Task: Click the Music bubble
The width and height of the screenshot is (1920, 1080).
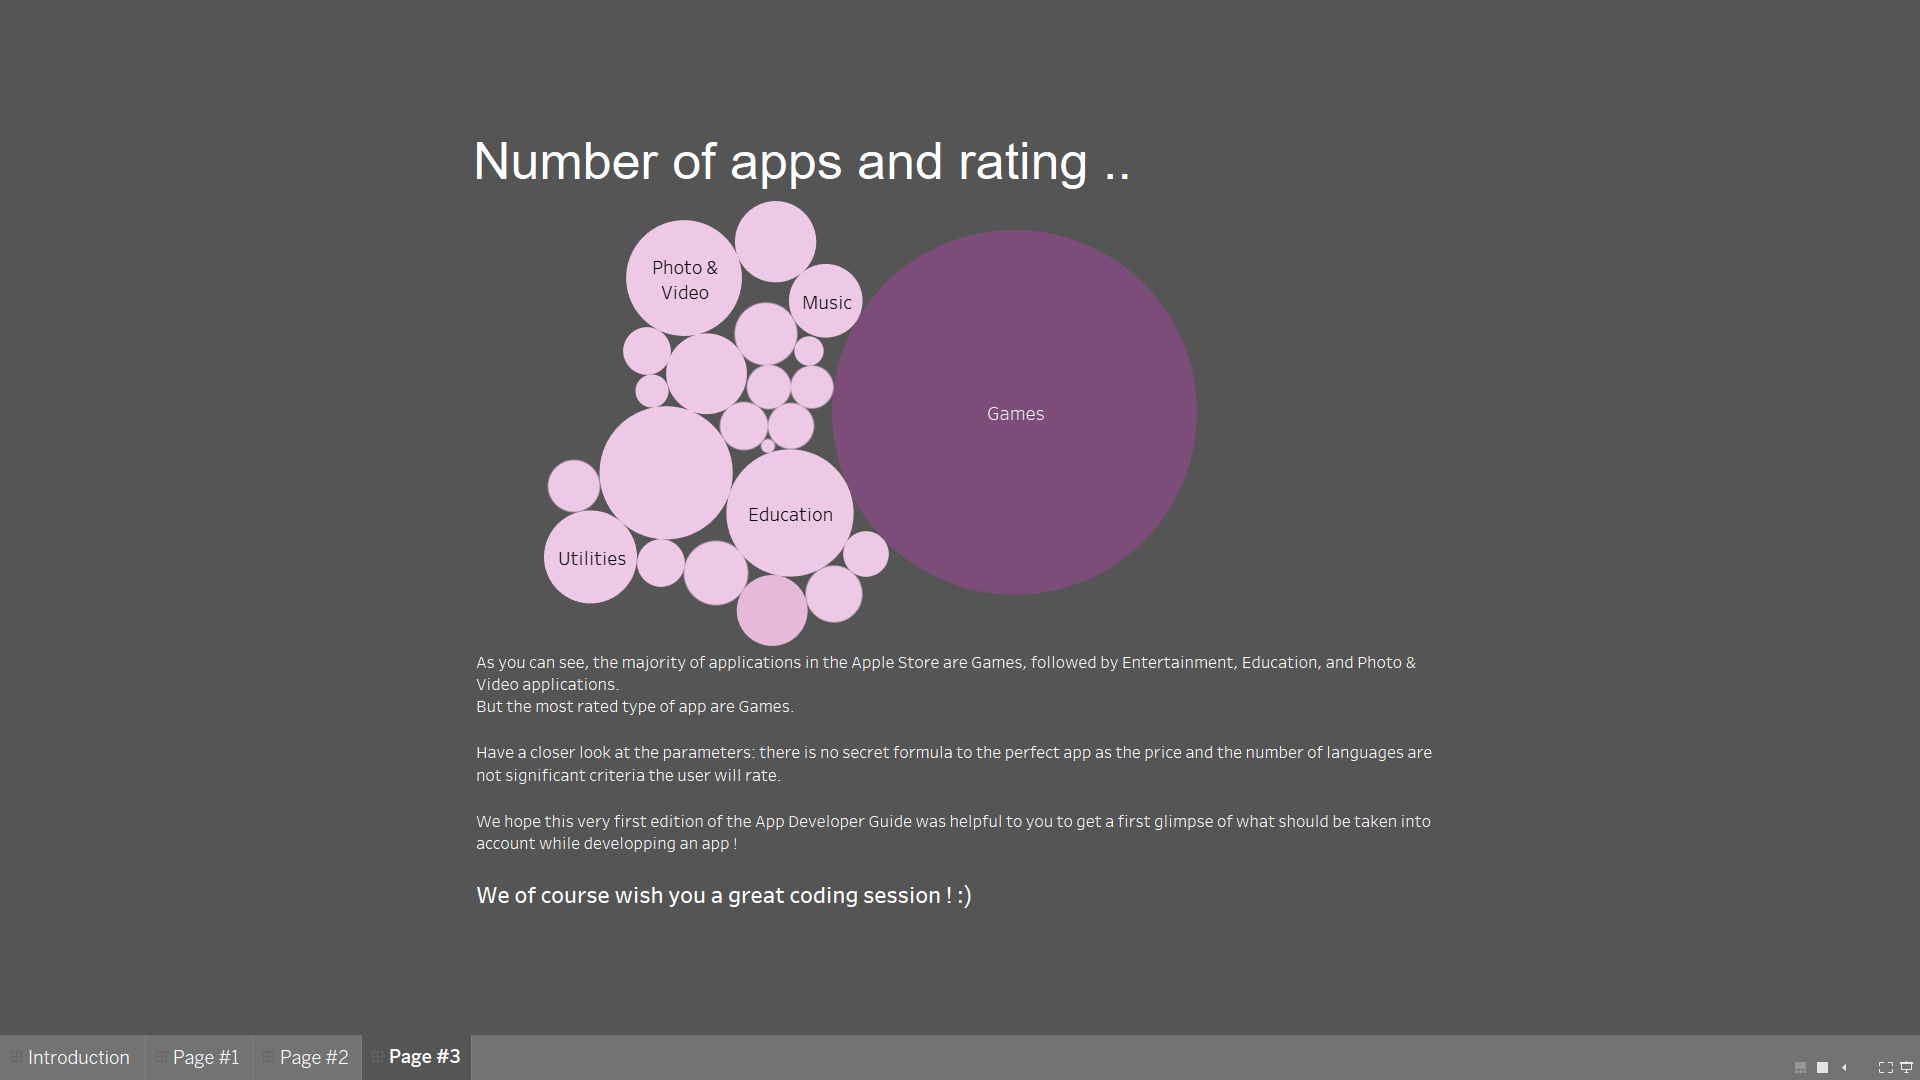Action: [x=825, y=301]
